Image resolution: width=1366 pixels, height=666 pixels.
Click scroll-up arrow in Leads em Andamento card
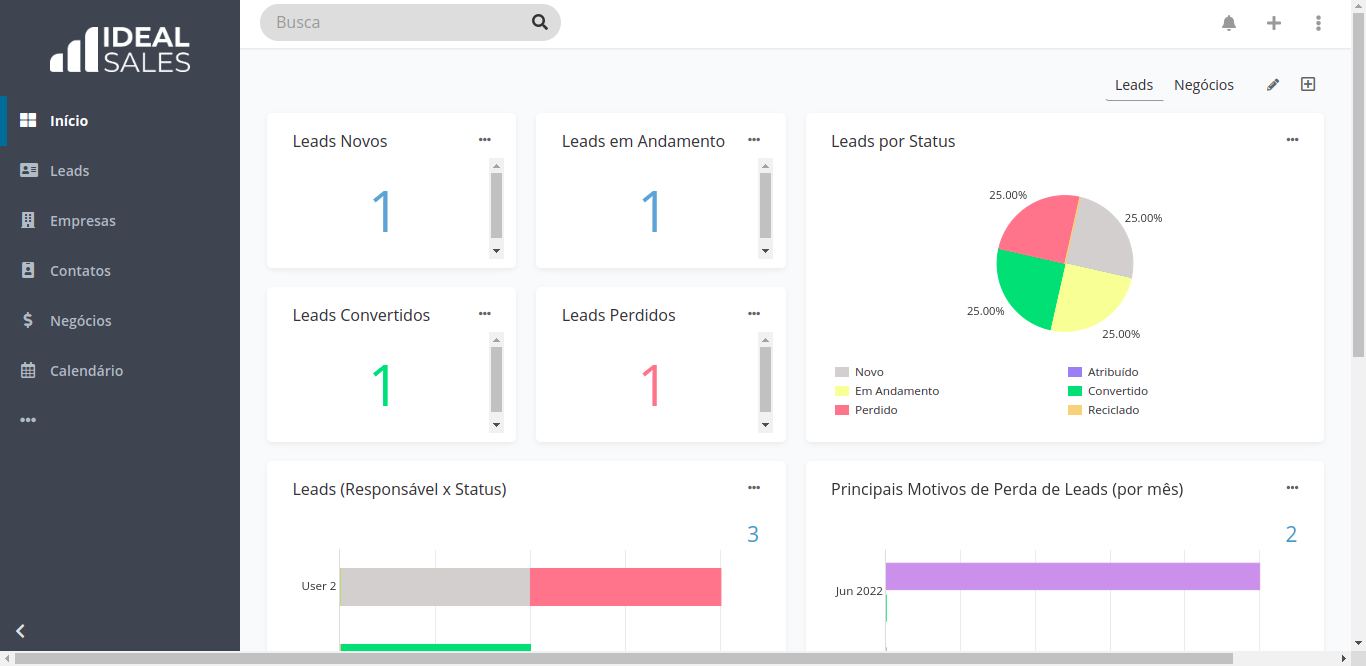pos(765,166)
